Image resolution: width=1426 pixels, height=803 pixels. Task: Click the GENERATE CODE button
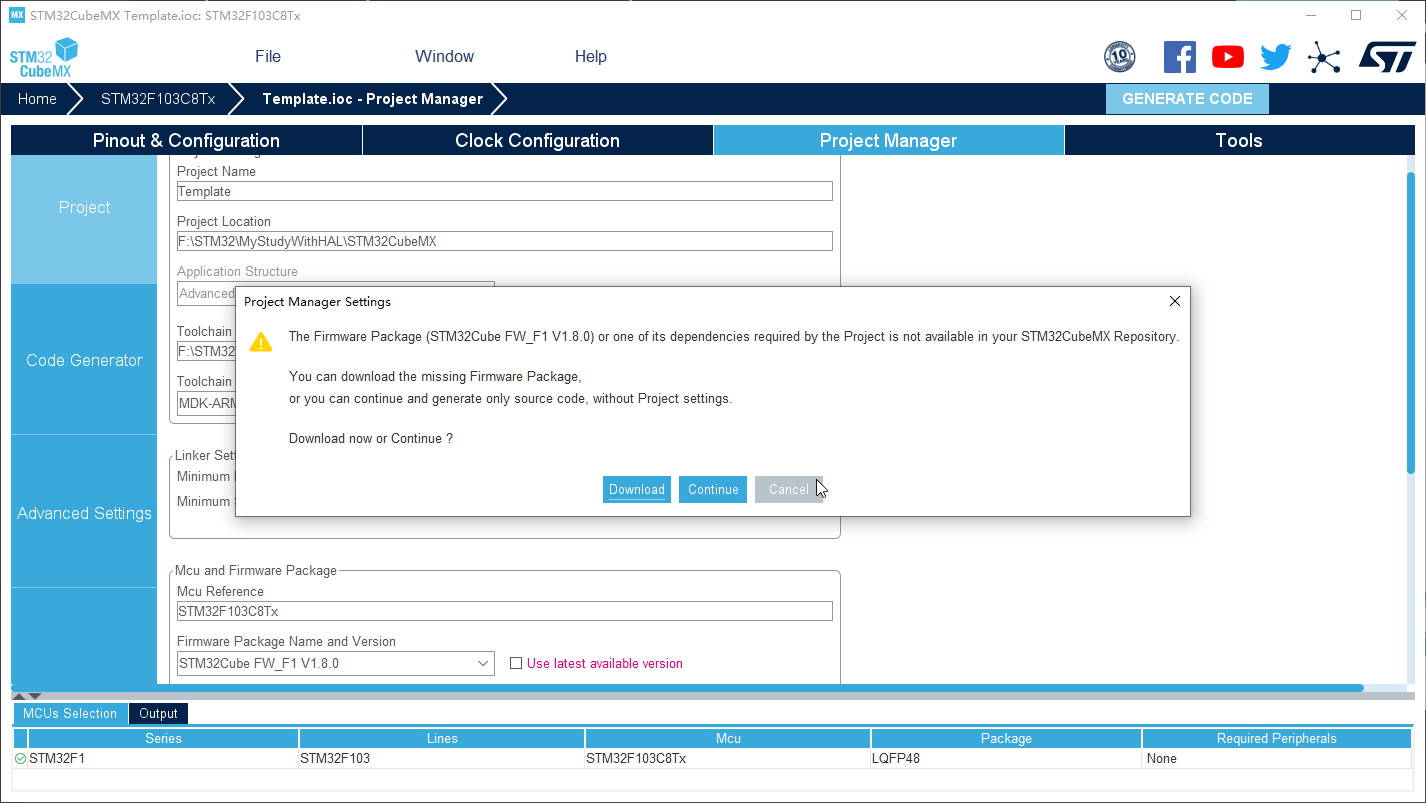tap(1187, 99)
